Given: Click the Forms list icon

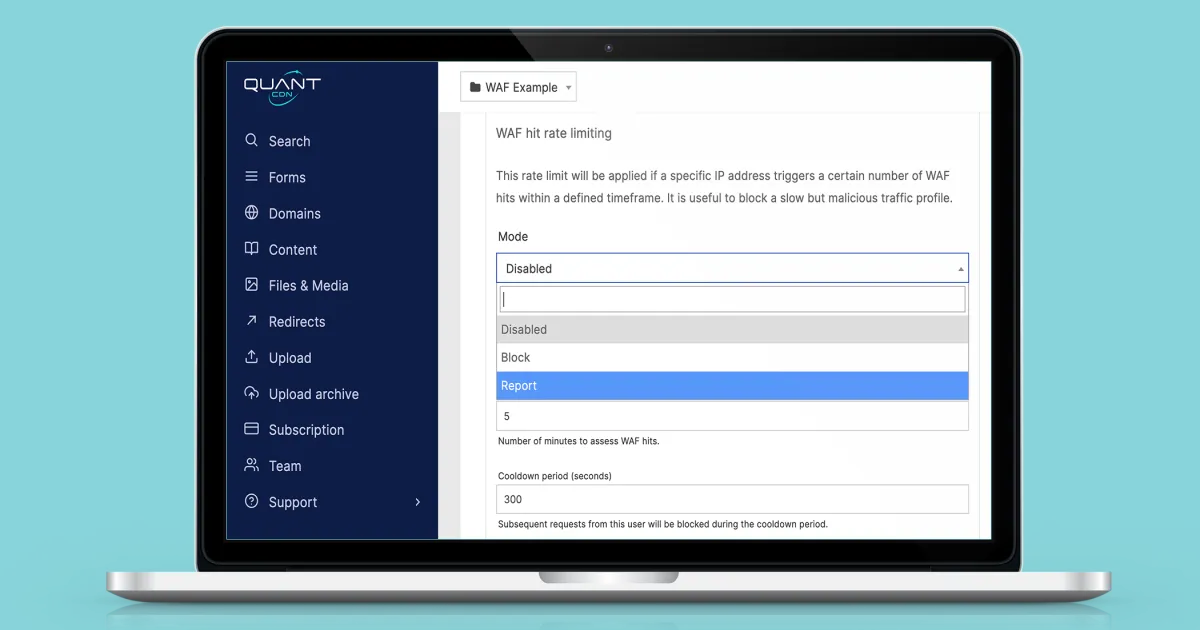Looking at the screenshot, I should tap(252, 177).
